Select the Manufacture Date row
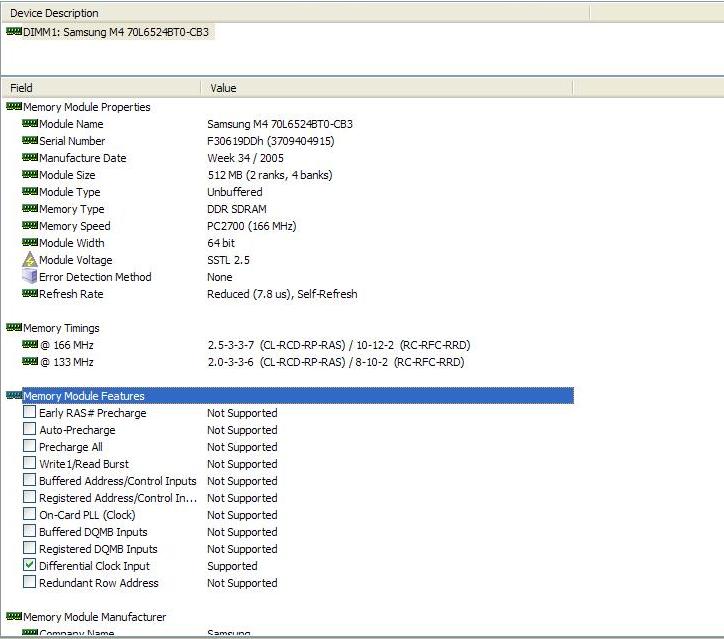 (x=82, y=158)
